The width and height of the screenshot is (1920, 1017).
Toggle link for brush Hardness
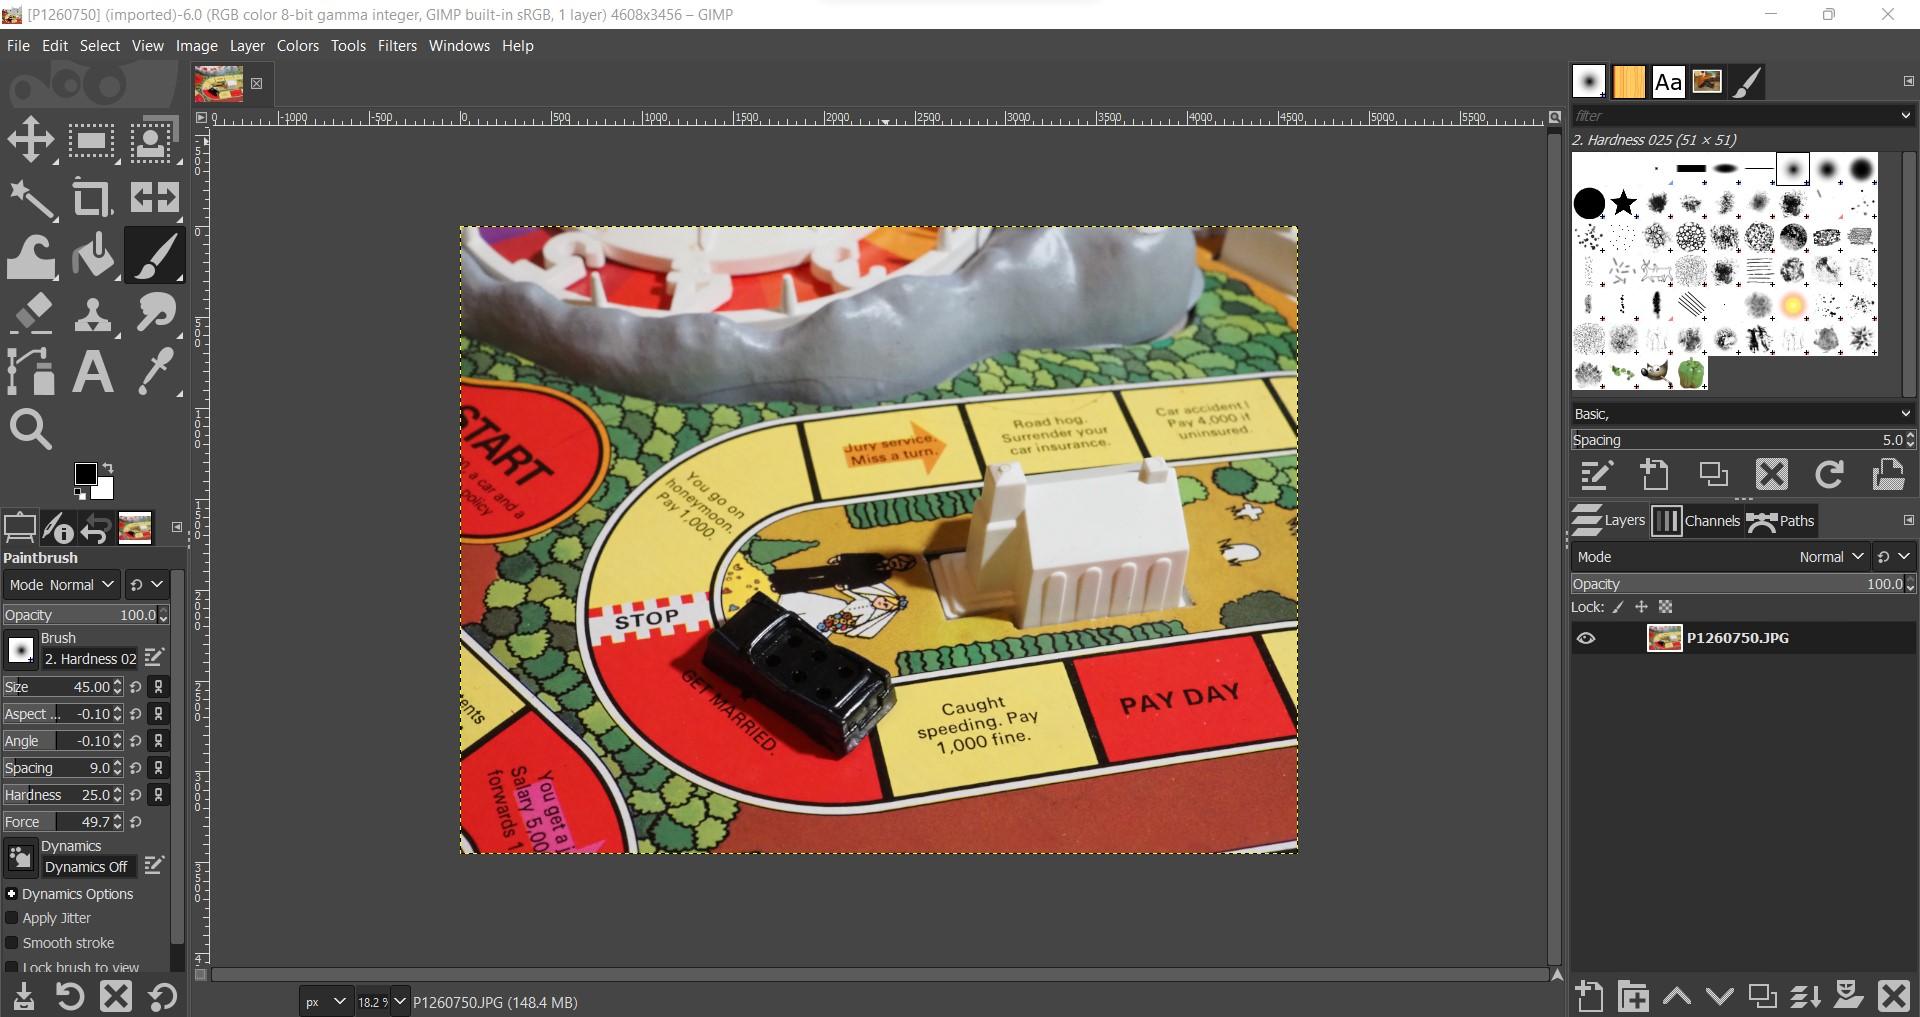coord(158,795)
